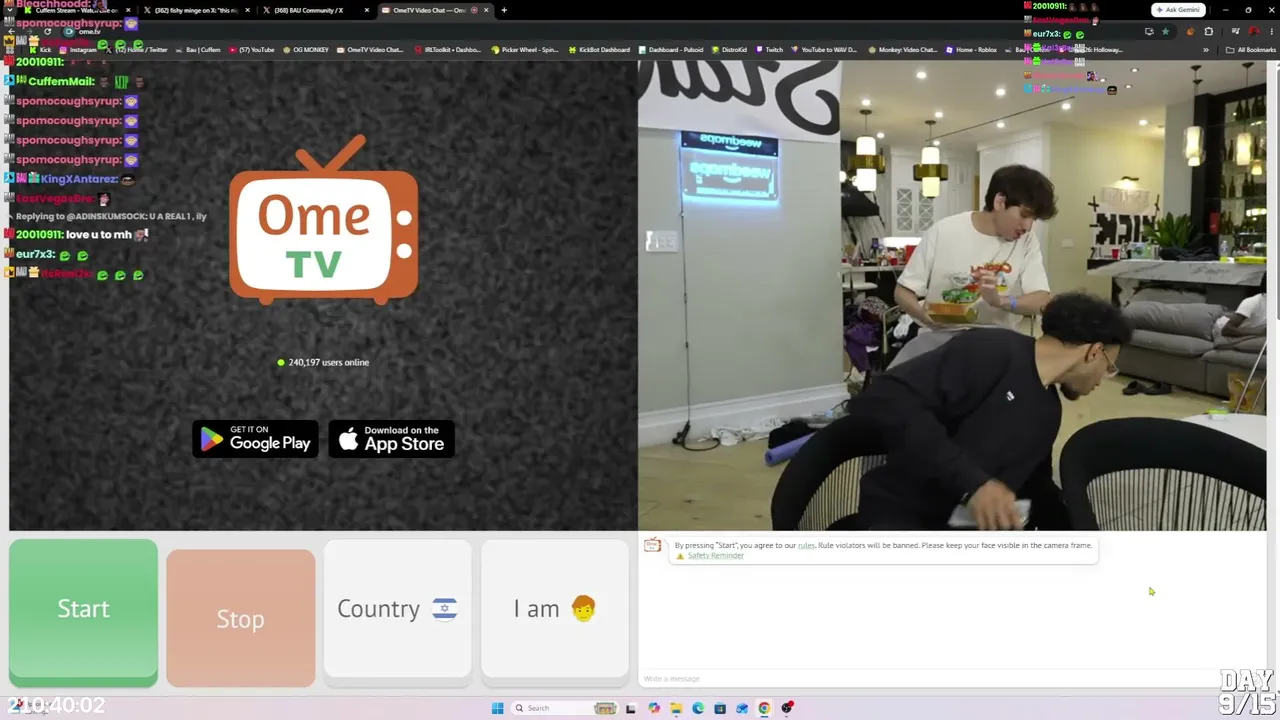
Task: Open Microsoft Edge from the taskbar
Action: click(698, 708)
